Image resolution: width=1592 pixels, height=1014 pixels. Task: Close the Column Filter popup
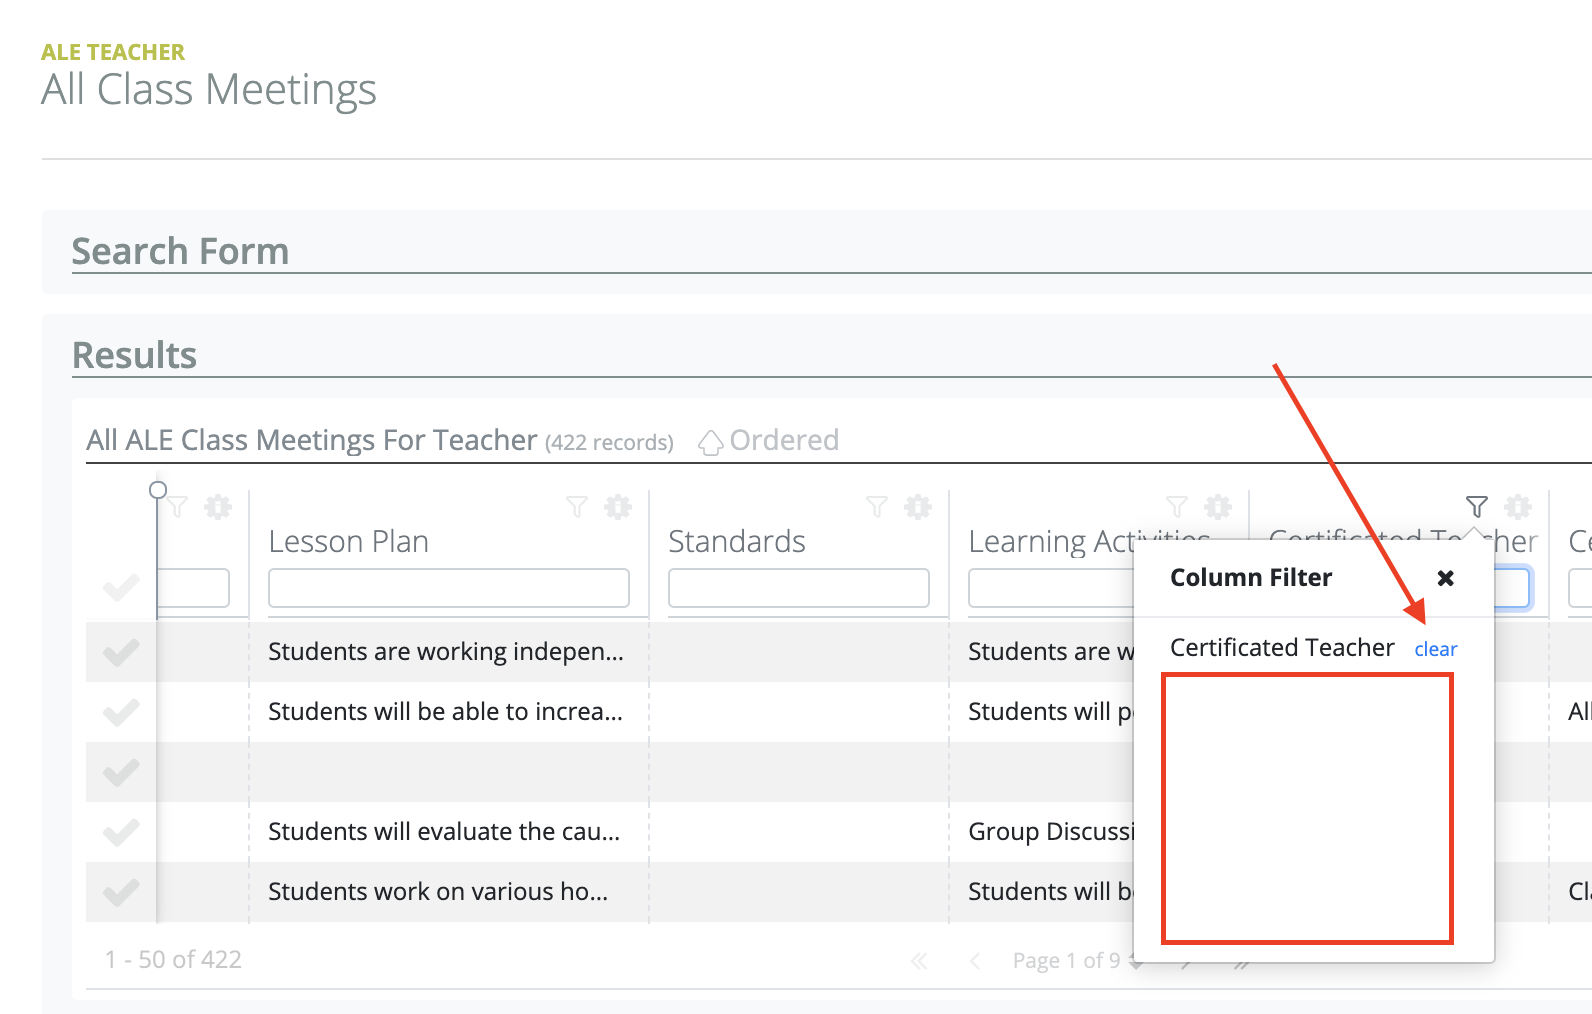(1445, 578)
